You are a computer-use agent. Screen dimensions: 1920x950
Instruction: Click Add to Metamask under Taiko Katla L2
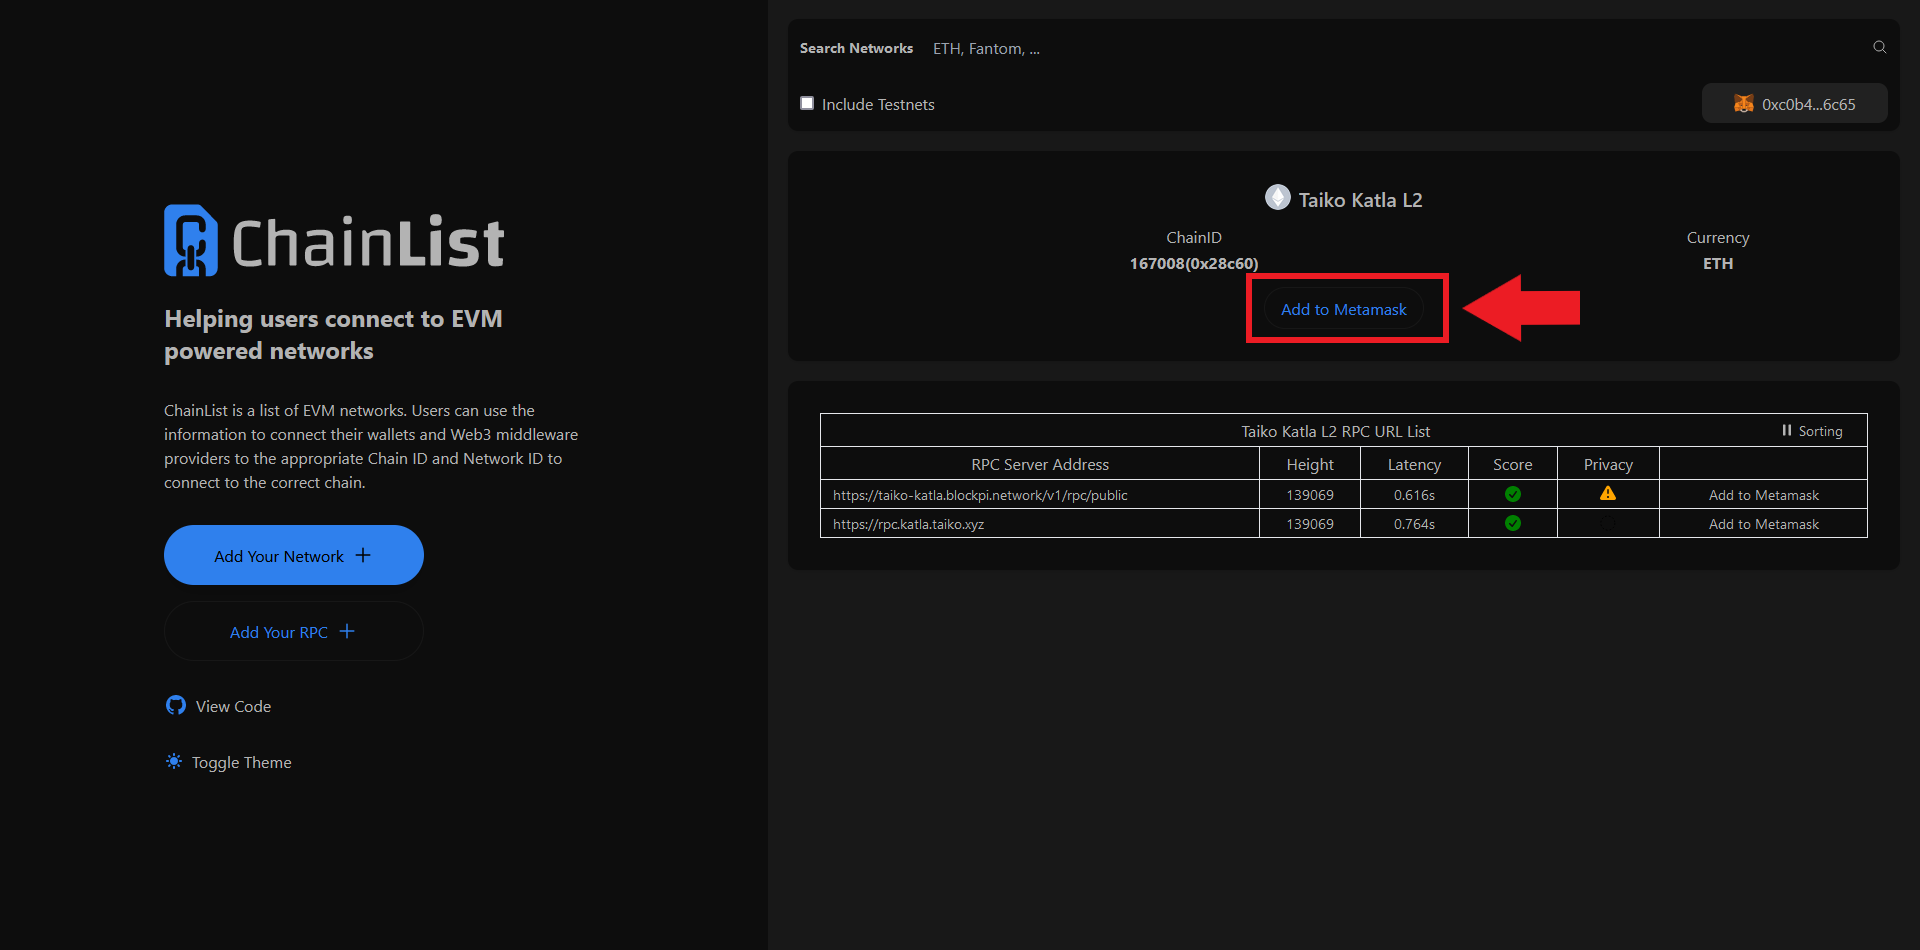[x=1343, y=309]
